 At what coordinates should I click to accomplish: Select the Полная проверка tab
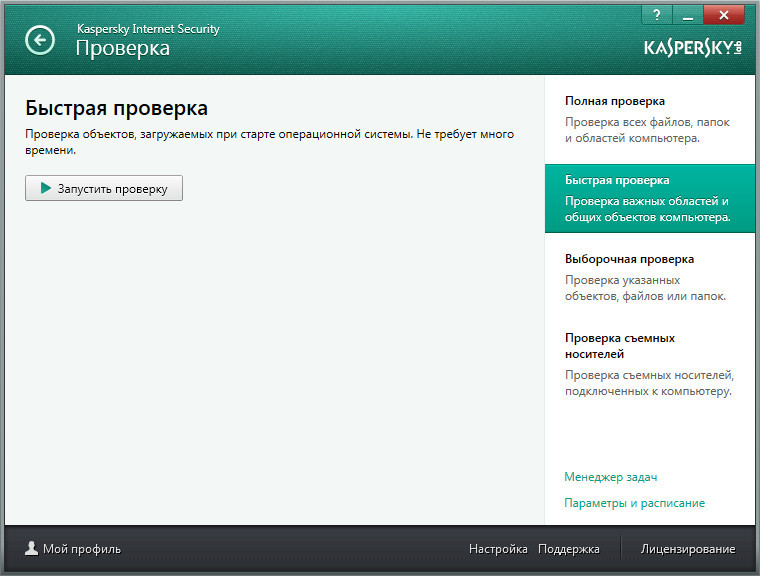tap(650, 119)
